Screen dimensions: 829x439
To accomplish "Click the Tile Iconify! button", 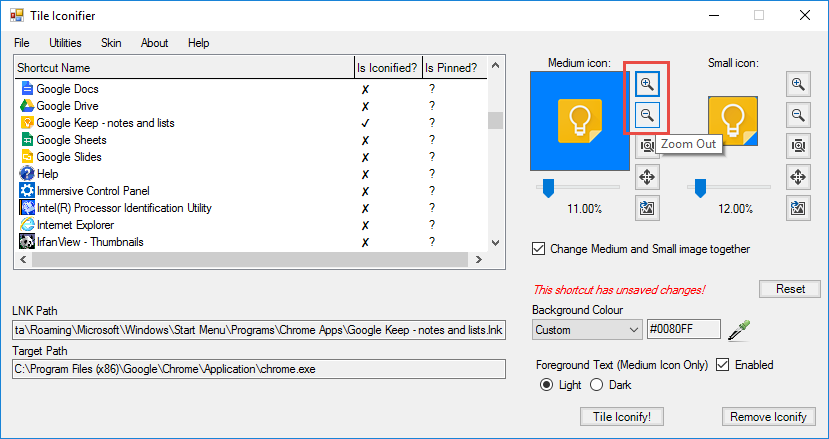I will (x=621, y=416).
